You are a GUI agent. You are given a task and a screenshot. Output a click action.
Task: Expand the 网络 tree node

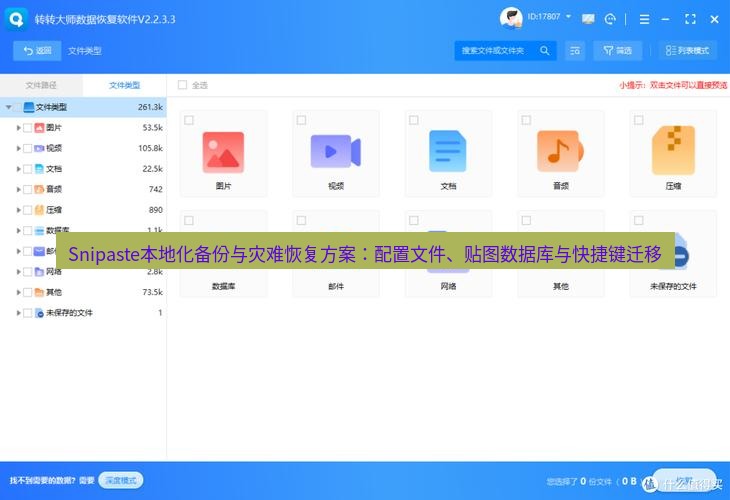[18, 271]
